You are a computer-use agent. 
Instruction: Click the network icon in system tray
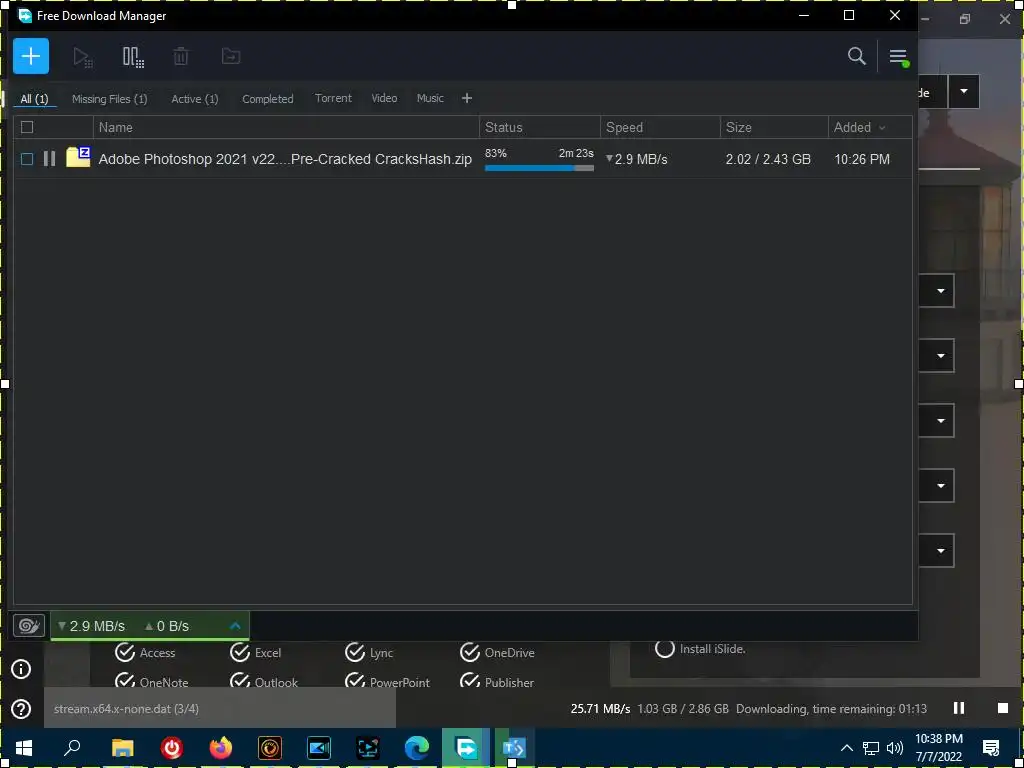pyautogui.click(x=871, y=748)
